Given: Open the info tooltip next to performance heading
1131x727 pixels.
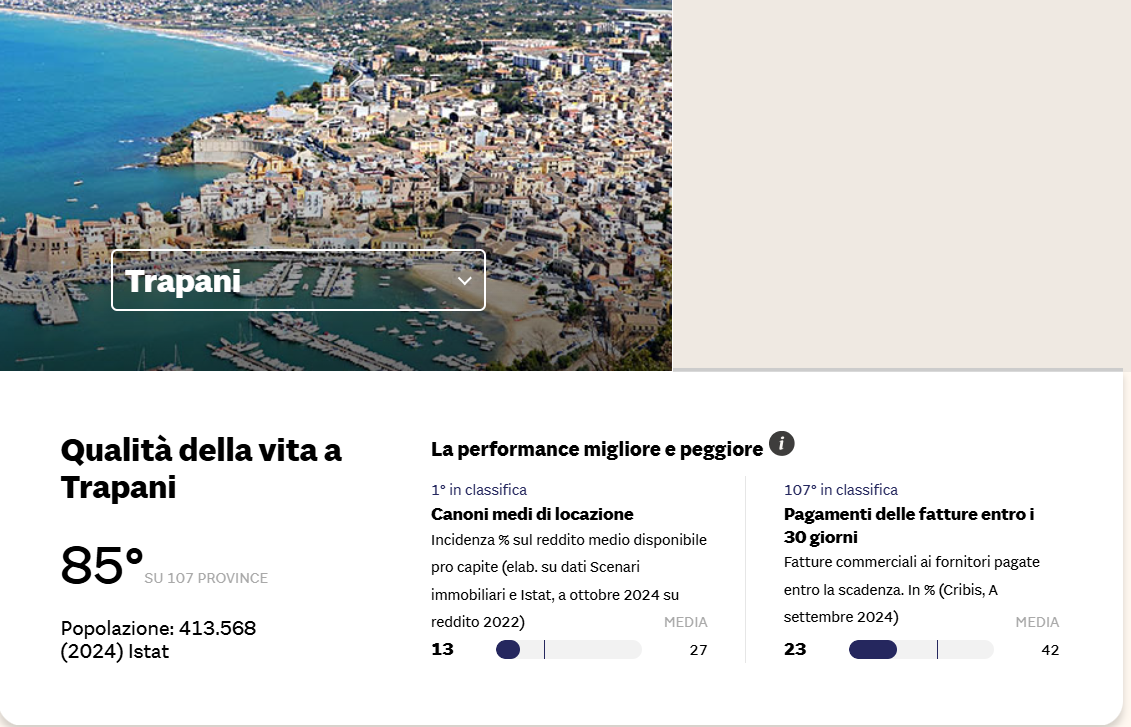Looking at the screenshot, I should 782,444.
